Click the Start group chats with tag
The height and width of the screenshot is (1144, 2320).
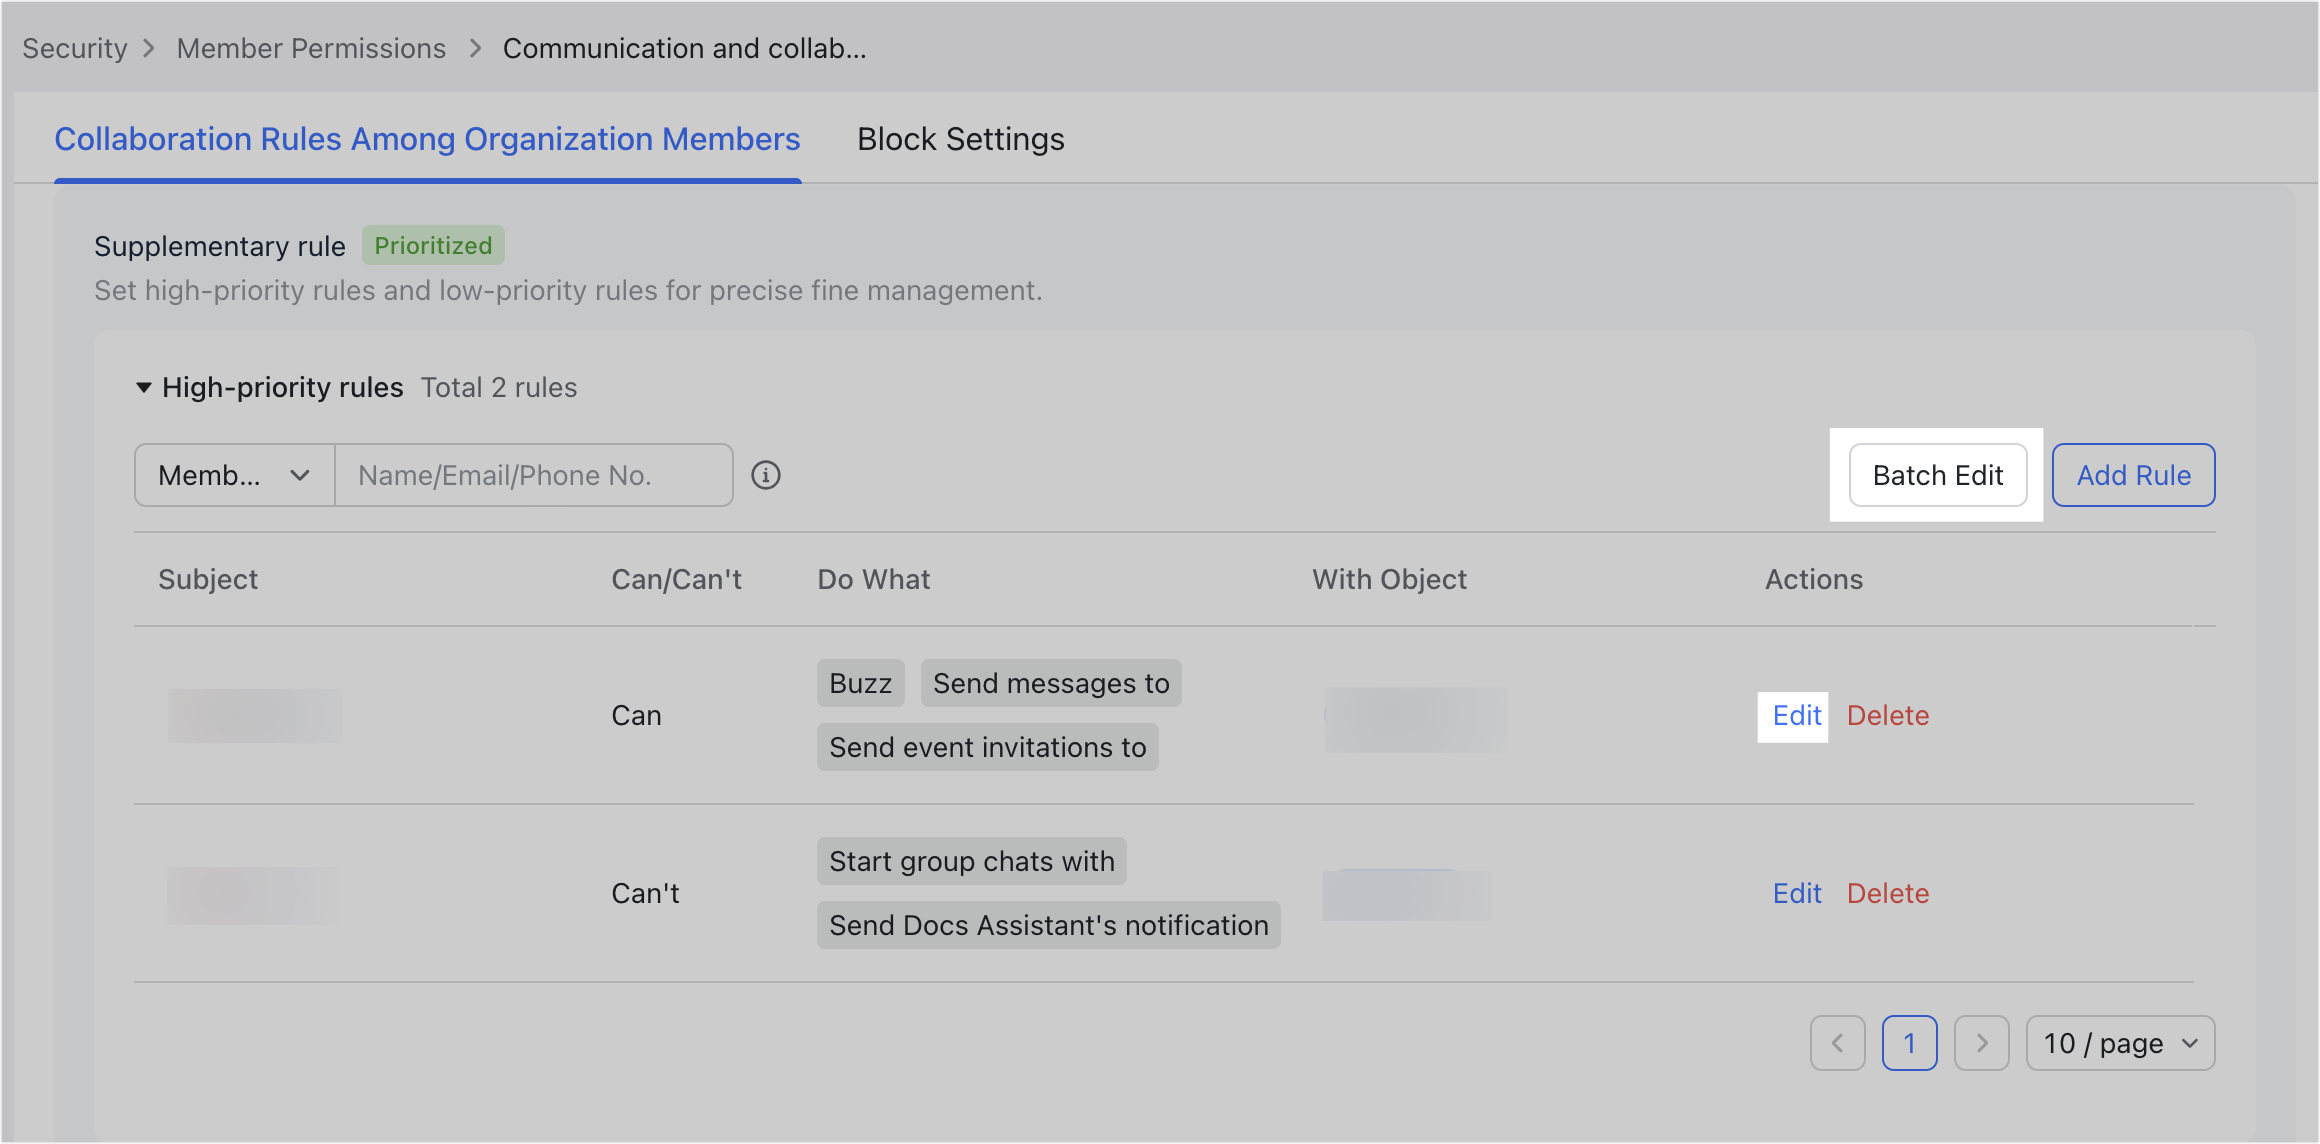[x=971, y=861]
